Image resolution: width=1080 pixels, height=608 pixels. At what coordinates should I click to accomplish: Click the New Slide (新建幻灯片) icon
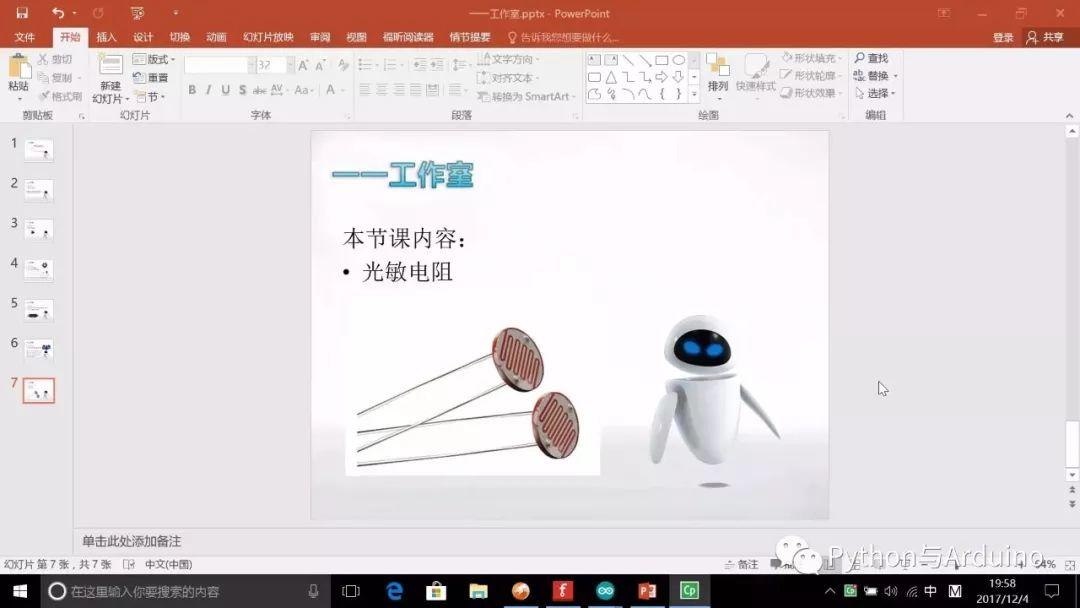(x=110, y=66)
